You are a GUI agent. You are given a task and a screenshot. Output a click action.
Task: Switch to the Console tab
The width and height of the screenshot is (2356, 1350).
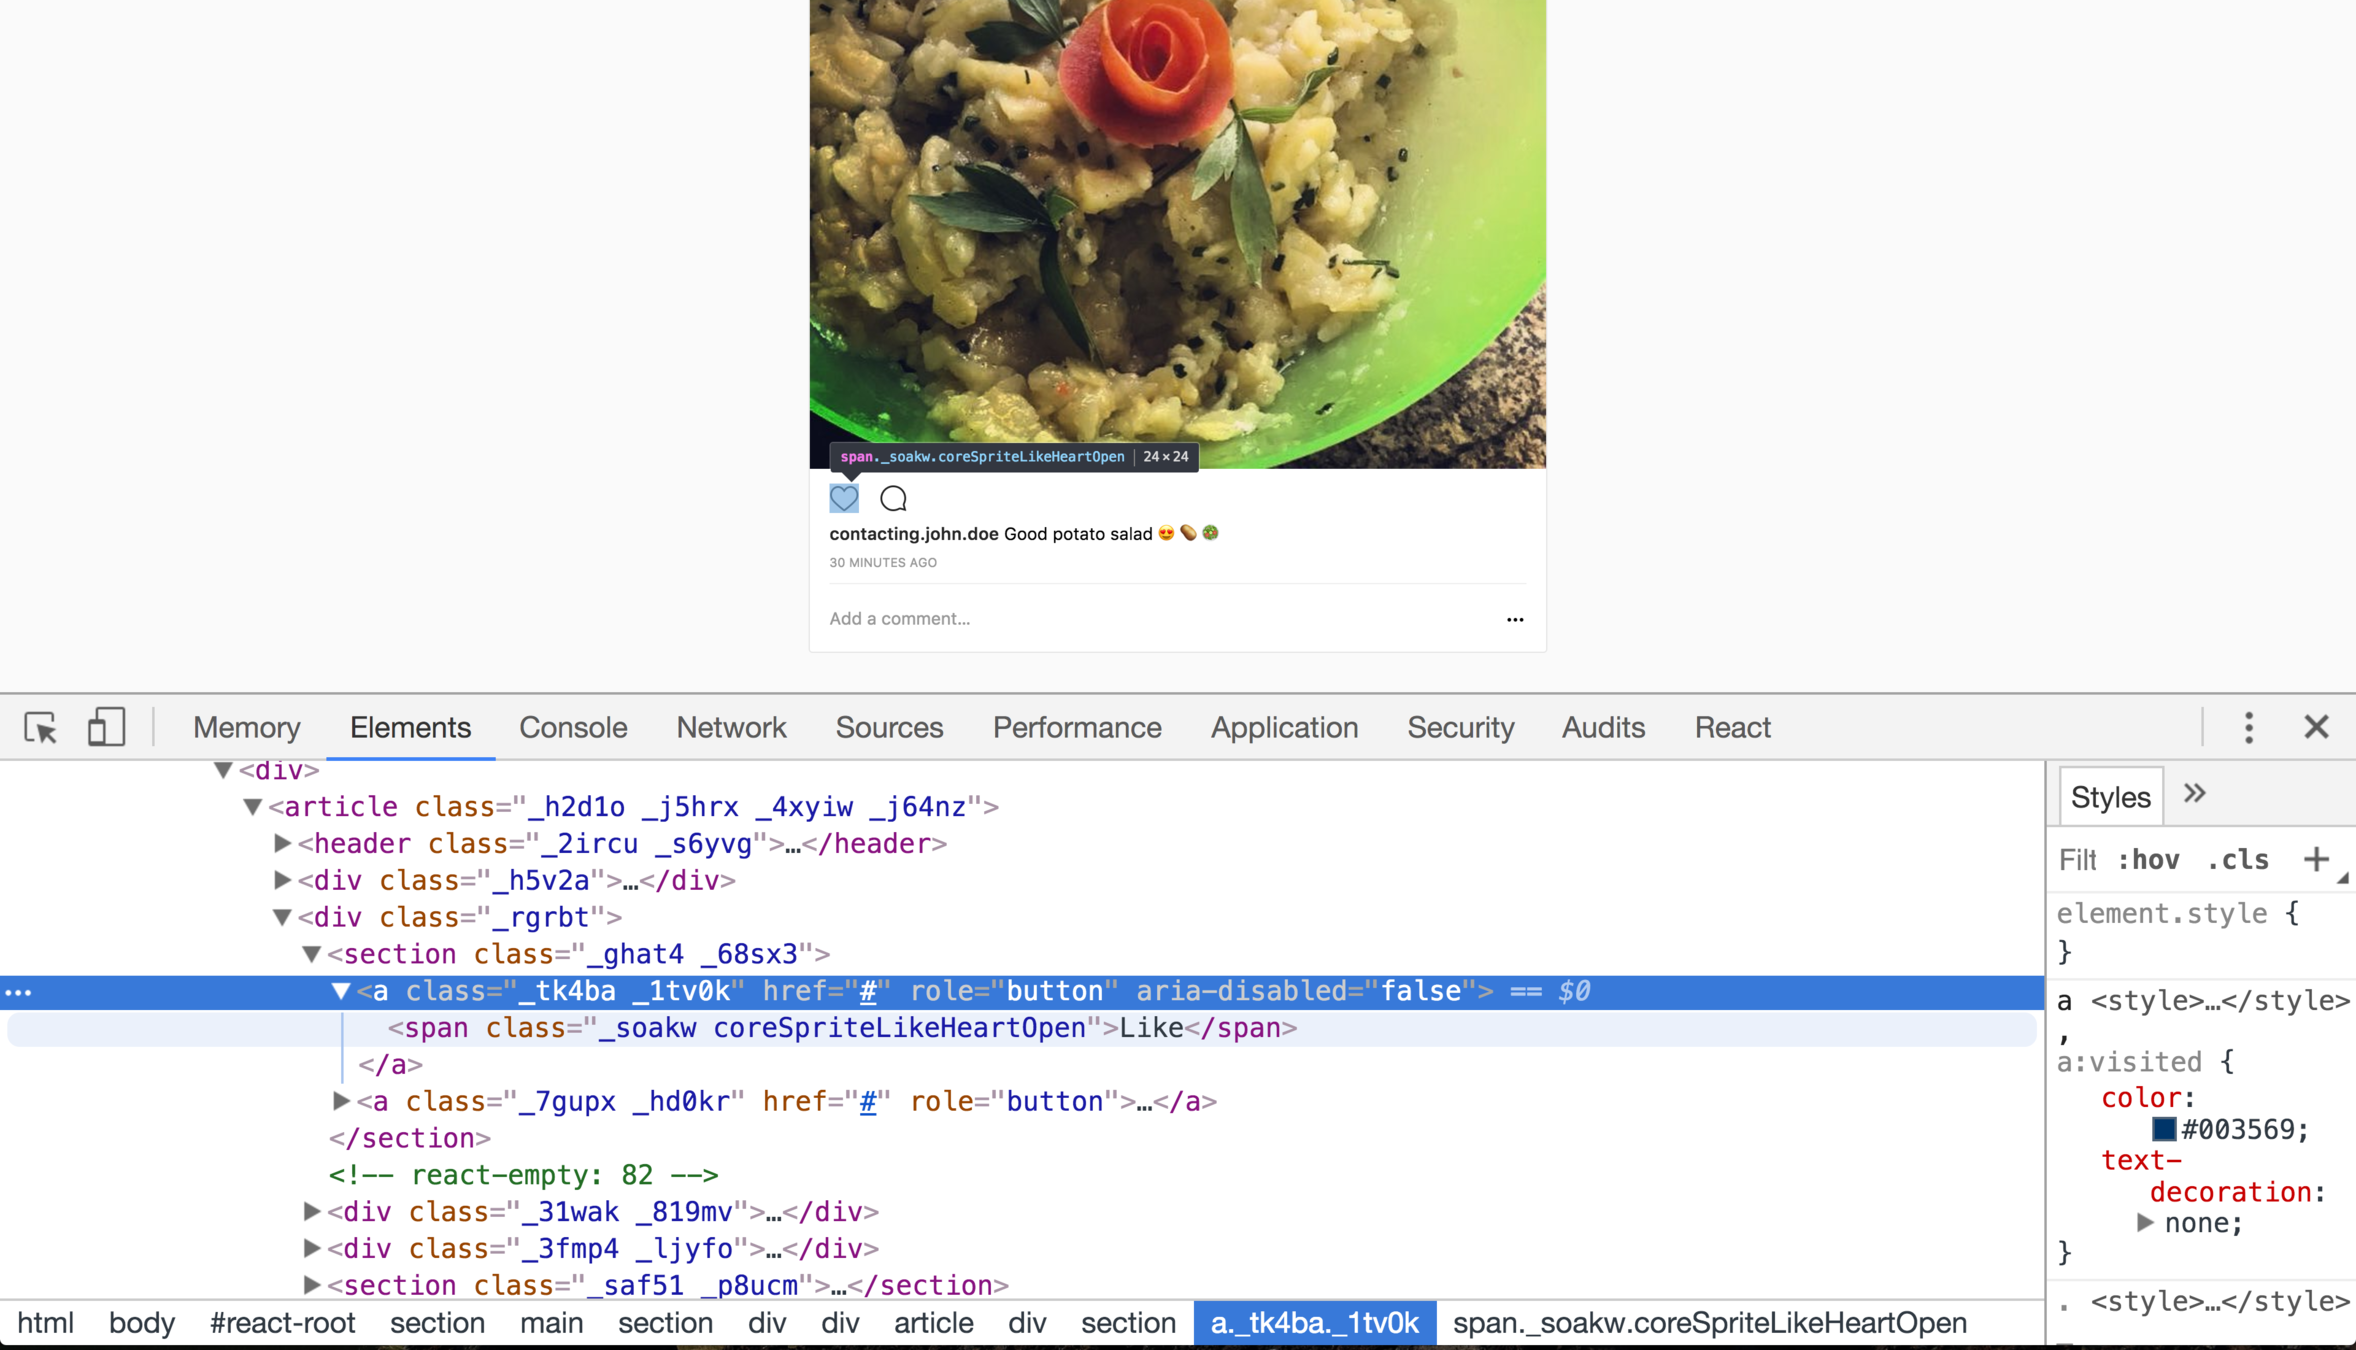(573, 727)
